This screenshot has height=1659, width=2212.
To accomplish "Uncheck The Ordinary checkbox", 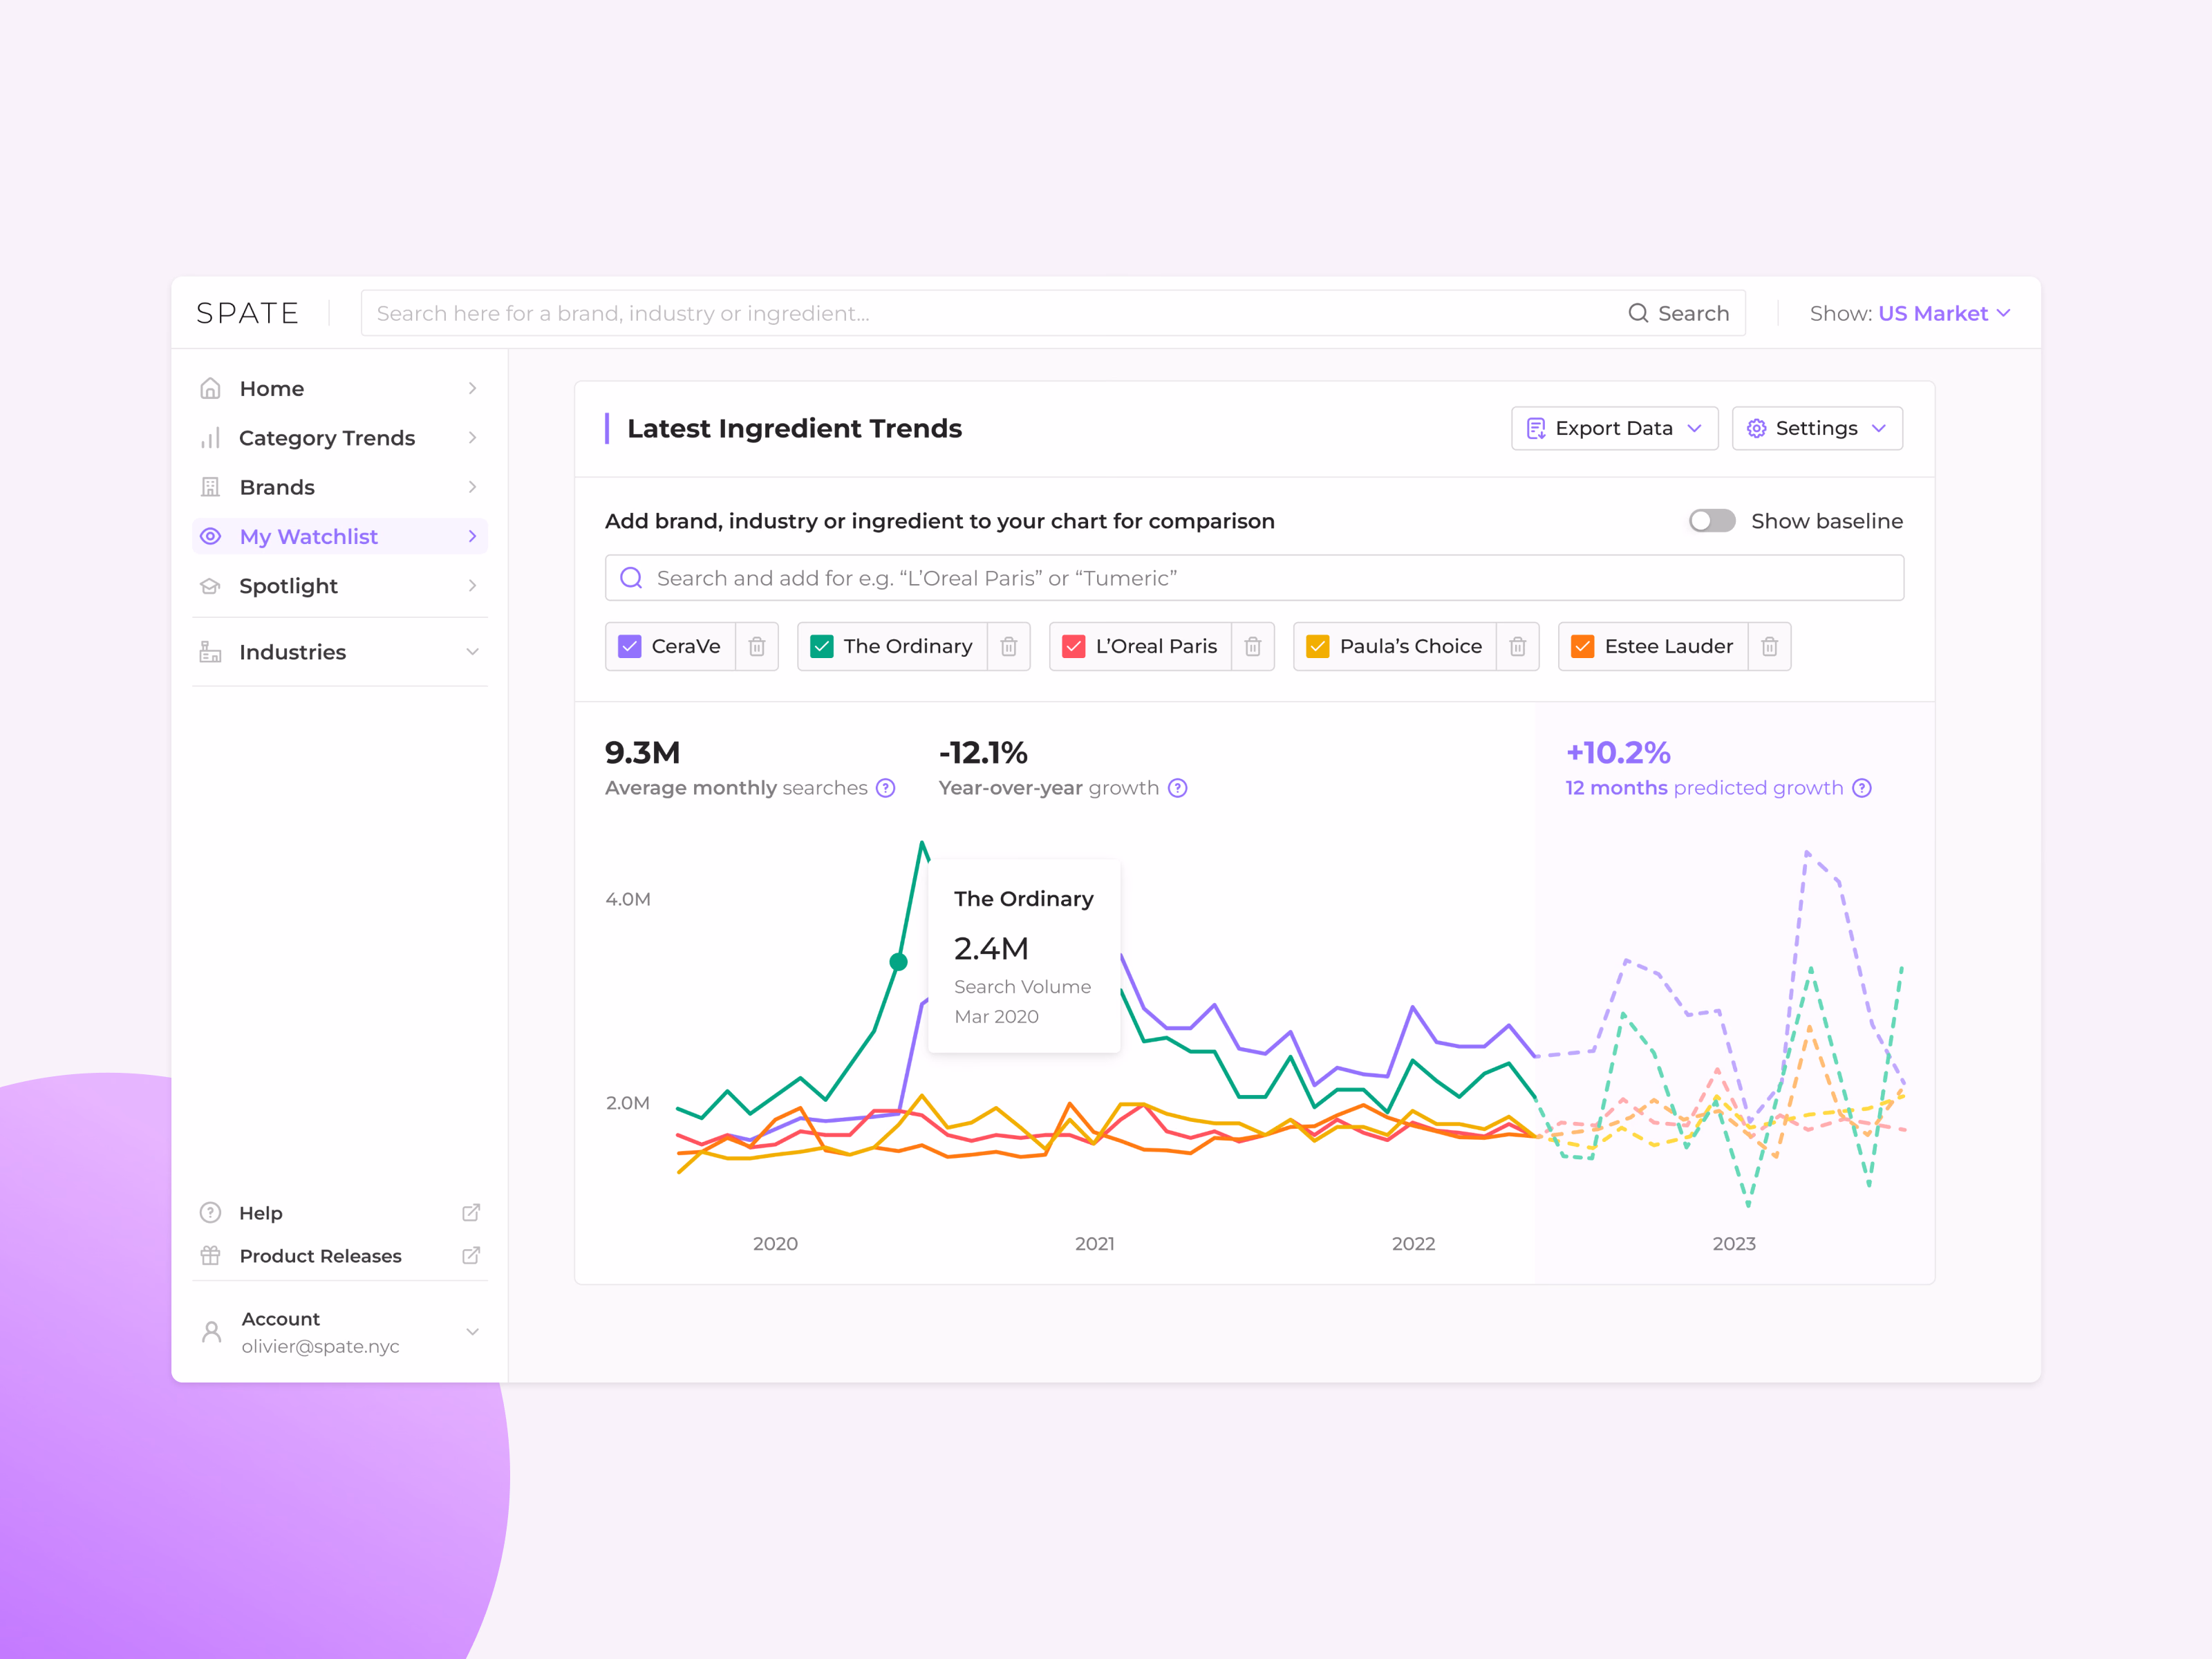I will click(x=822, y=647).
